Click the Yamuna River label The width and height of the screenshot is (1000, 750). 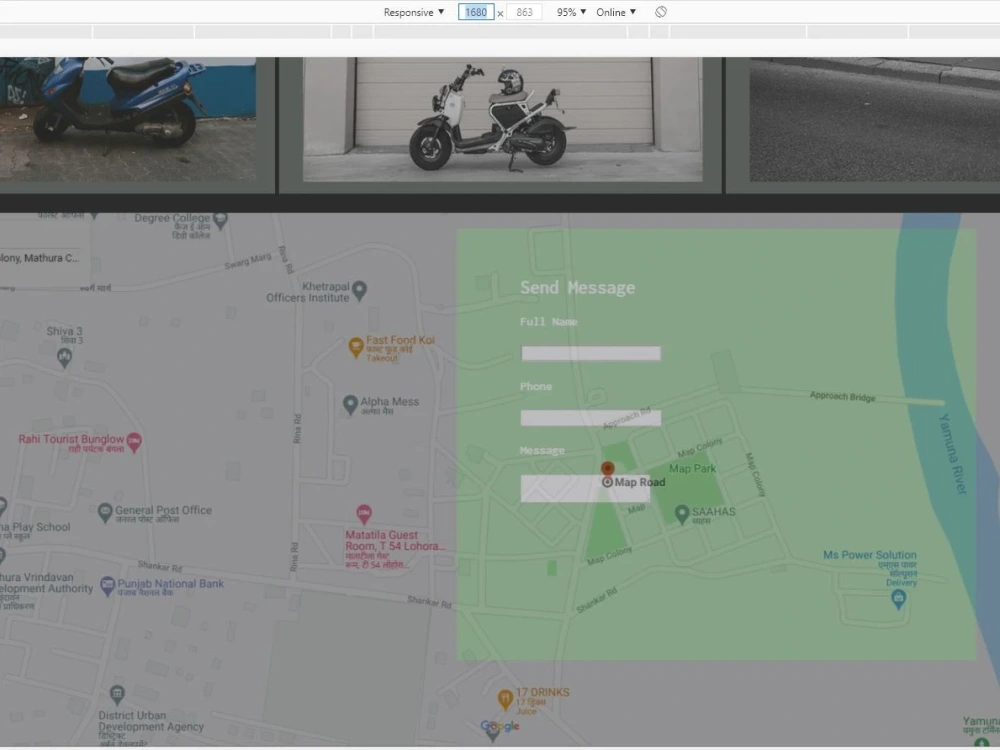[x=953, y=453]
